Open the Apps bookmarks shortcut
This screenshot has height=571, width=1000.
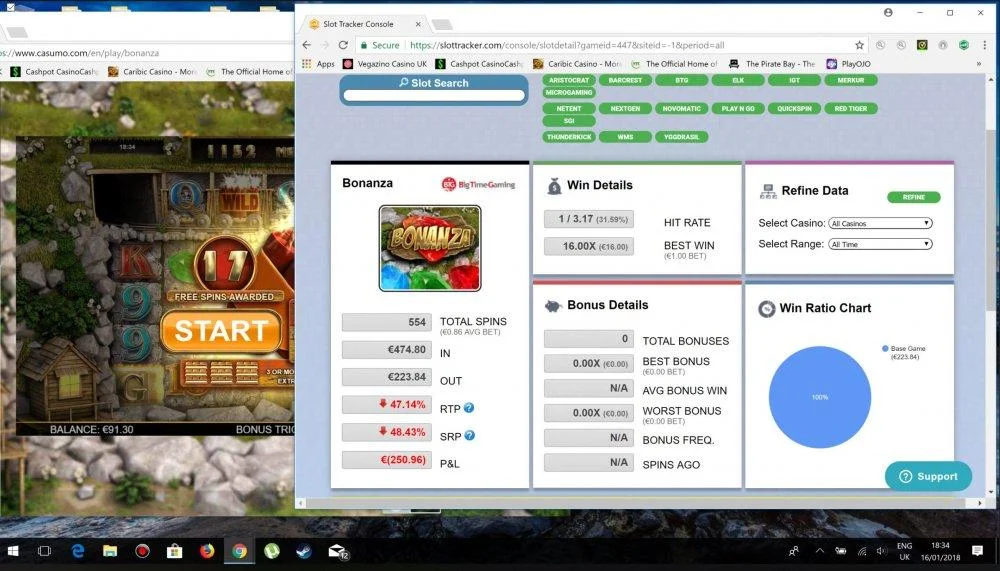(318, 64)
